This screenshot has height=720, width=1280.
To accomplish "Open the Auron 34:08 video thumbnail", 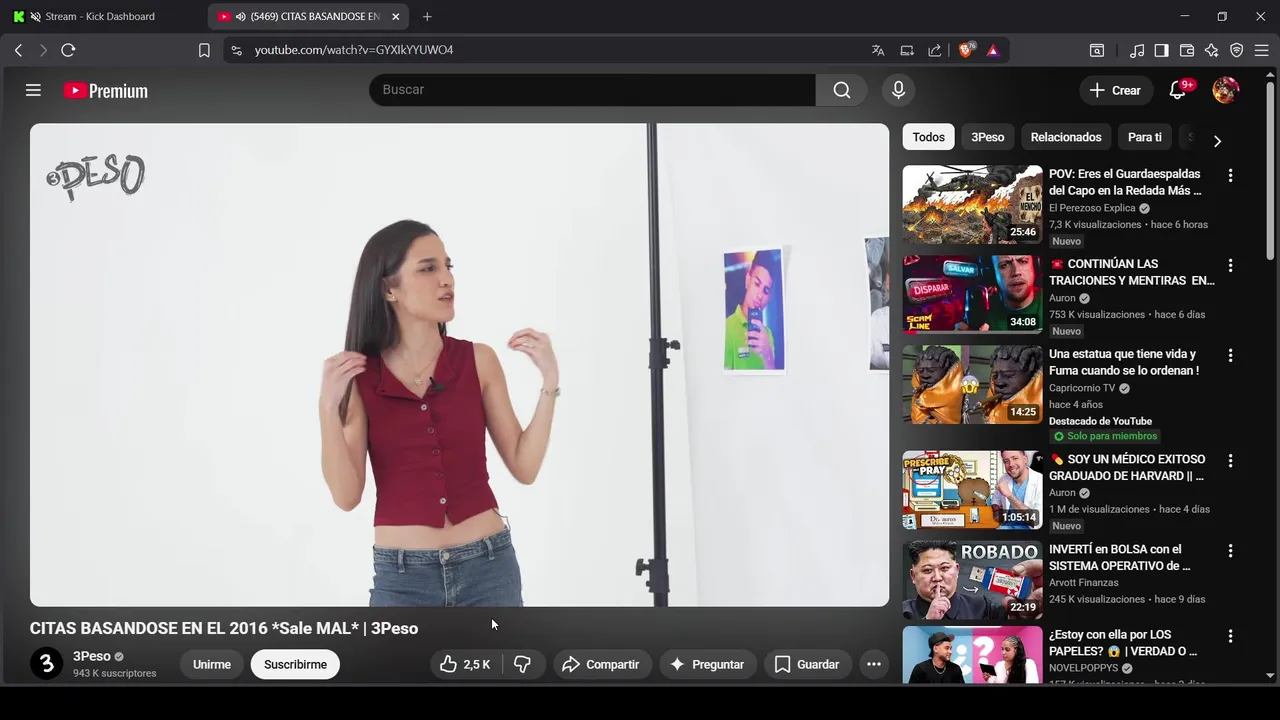I will (x=972, y=295).
